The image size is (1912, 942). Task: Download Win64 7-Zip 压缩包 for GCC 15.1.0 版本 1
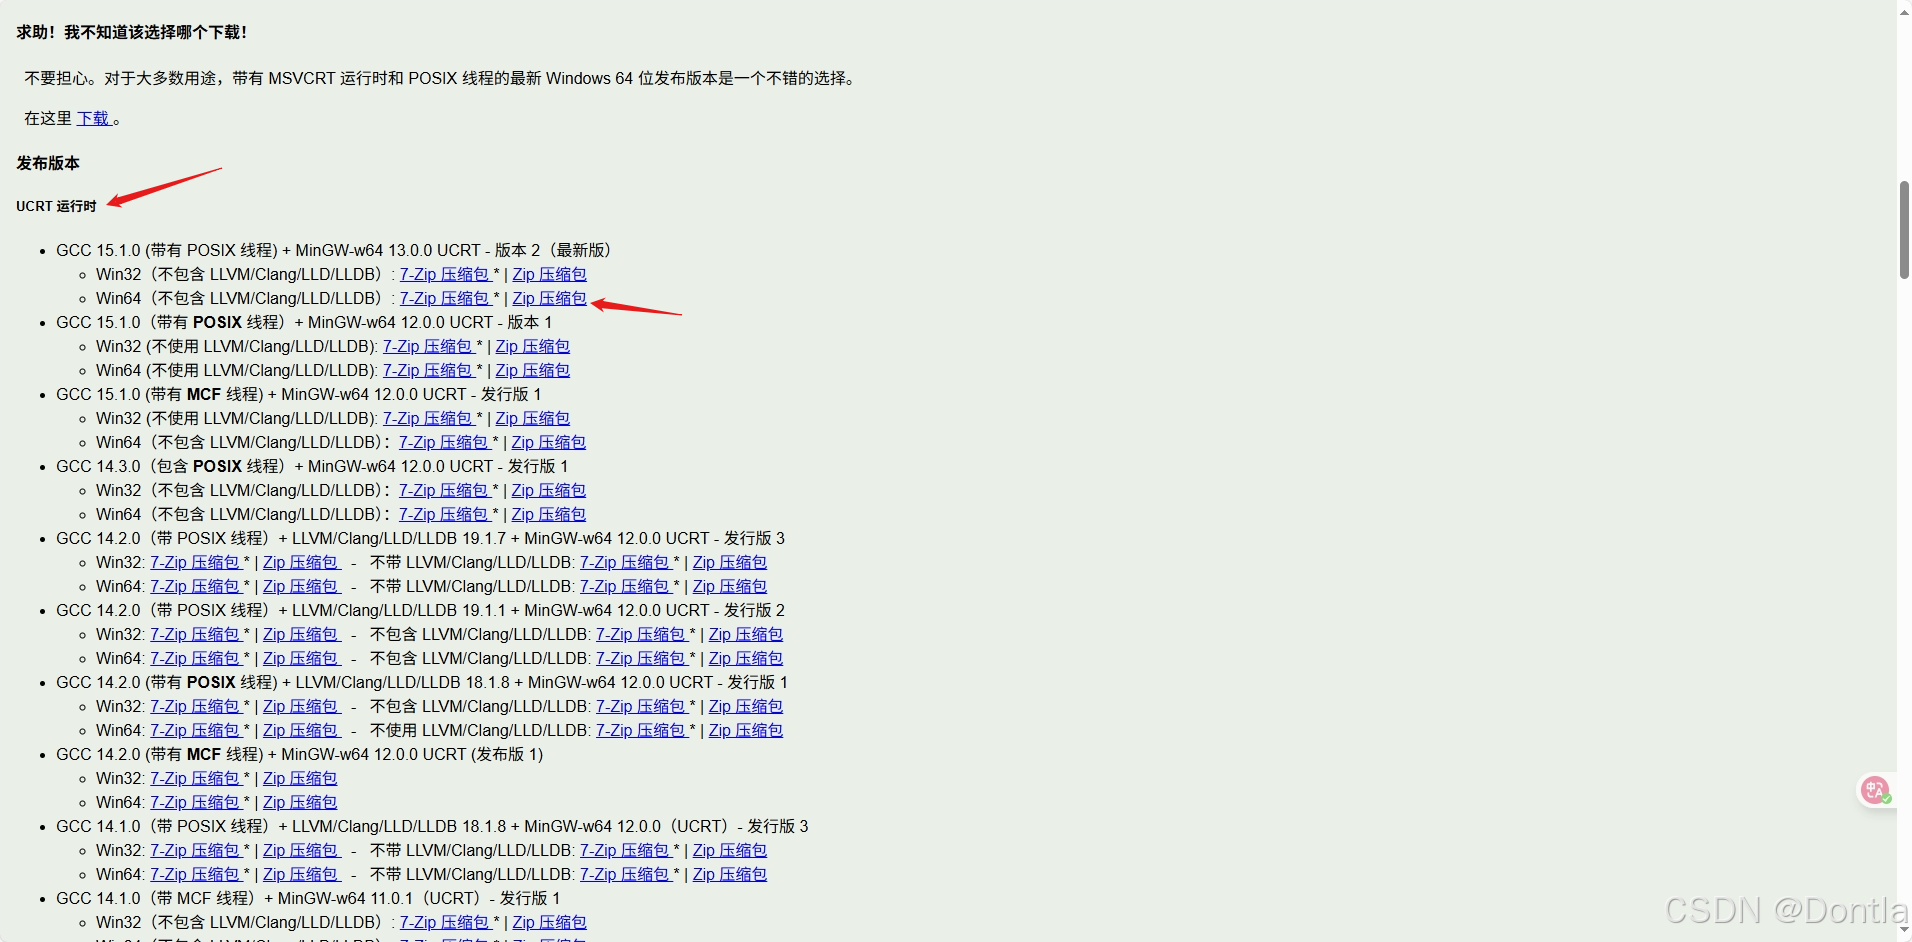(x=429, y=370)
